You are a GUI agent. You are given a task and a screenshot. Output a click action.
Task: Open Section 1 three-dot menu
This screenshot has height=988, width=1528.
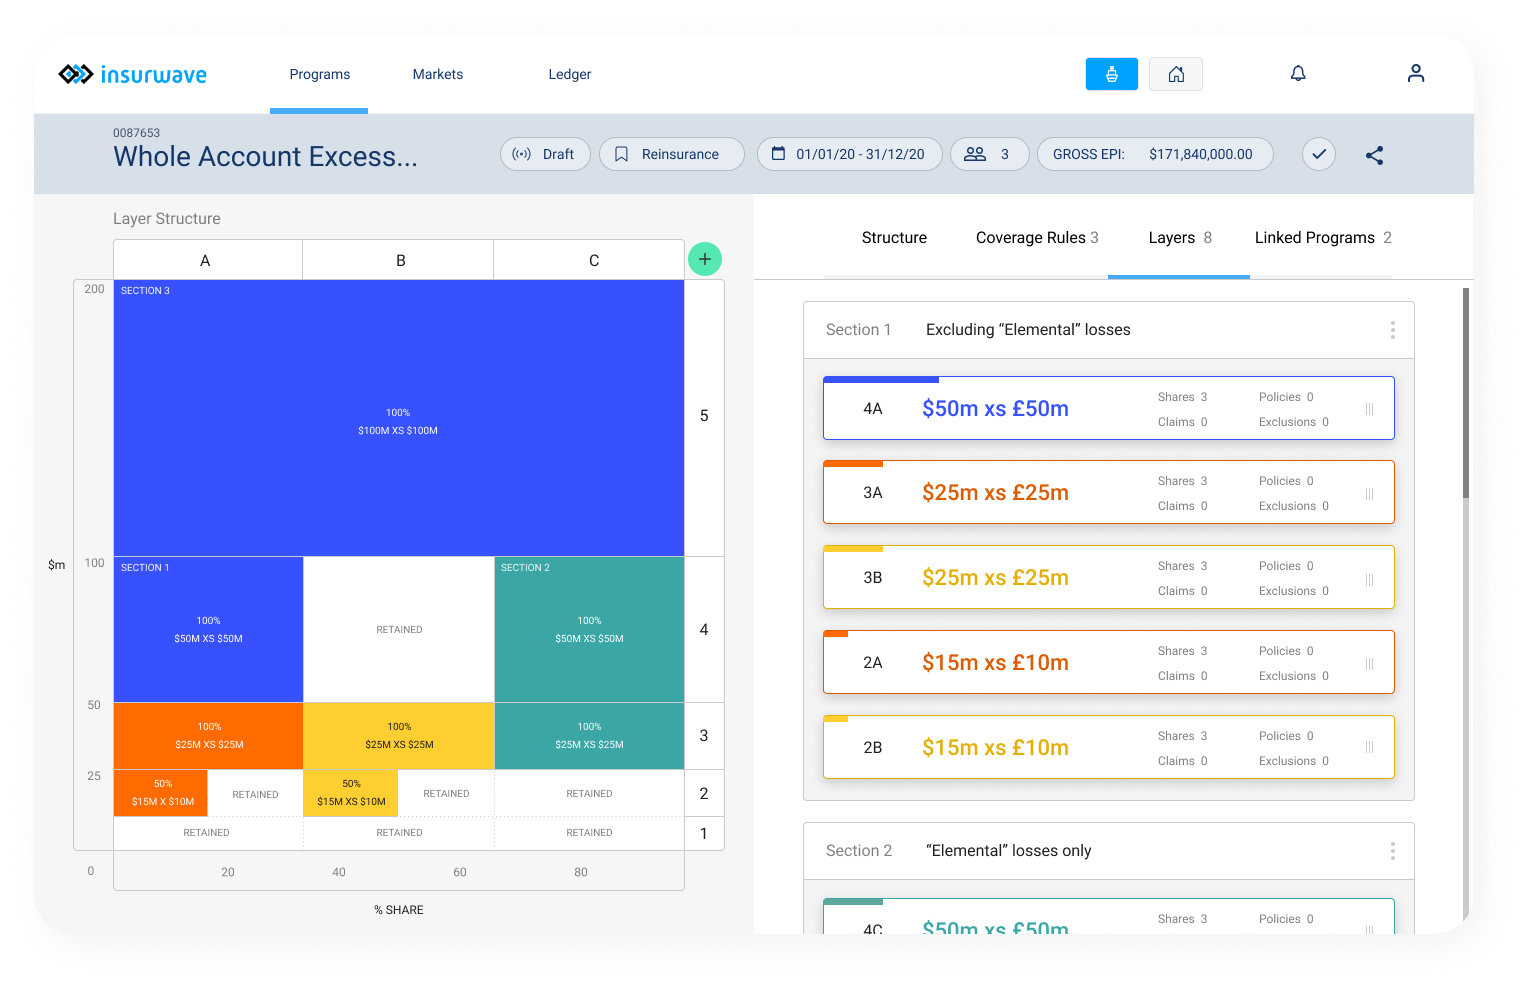pyautogui.click(x=1392, y=330)
